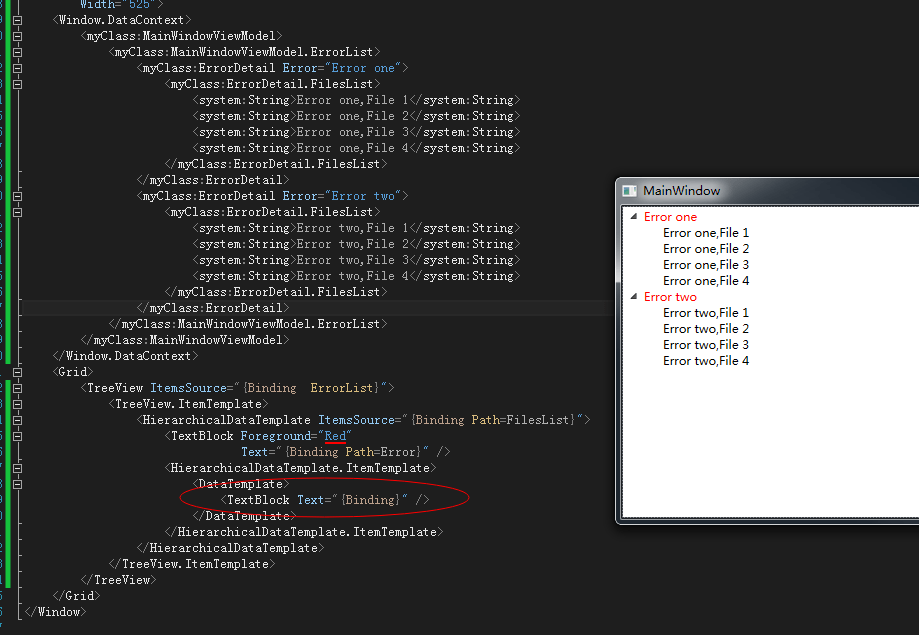919x635 pixels.
Task: Select tree item Error two,File 4
Action: (x=706, y=360)
